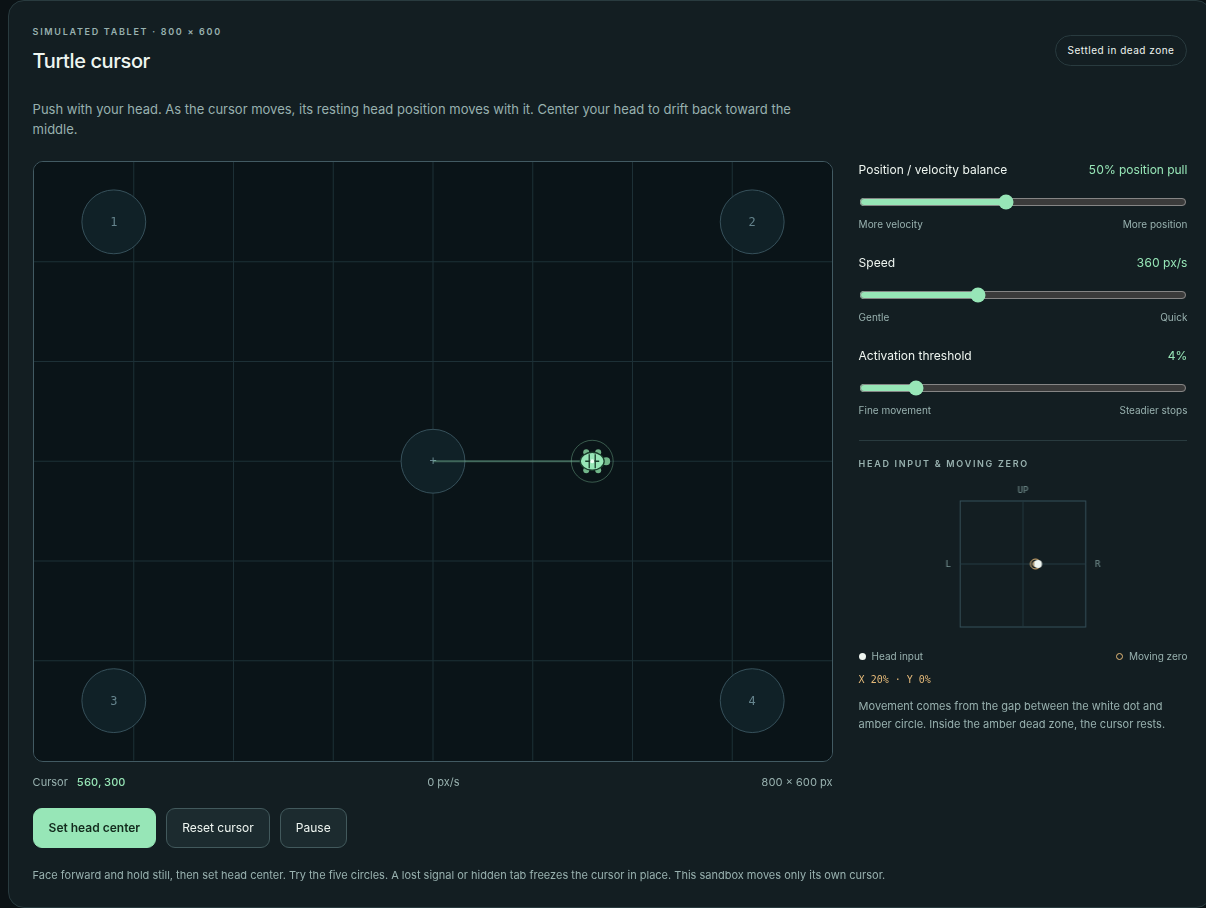1206x908 pixels.
Task: Select target circle 4
Action: (752, 700)
